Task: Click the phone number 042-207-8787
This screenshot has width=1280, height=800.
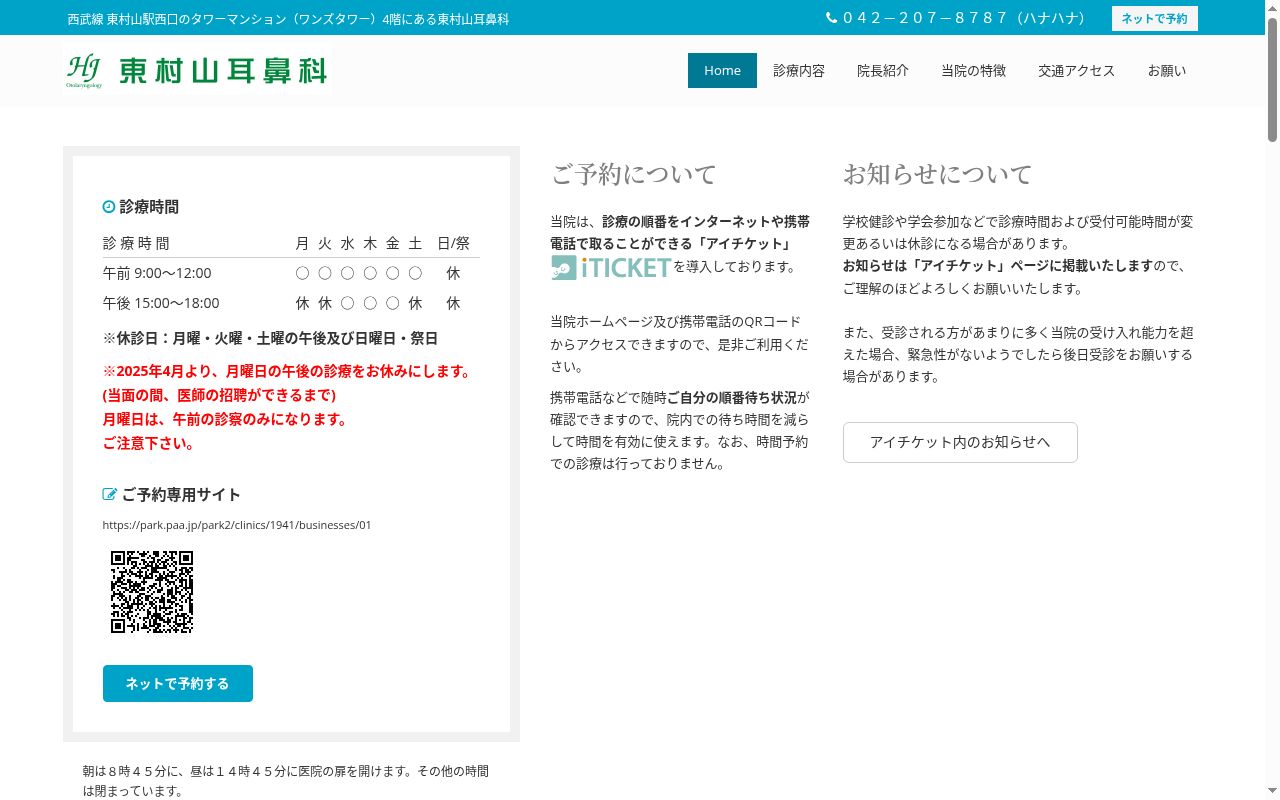Action: tap(964, 18)
